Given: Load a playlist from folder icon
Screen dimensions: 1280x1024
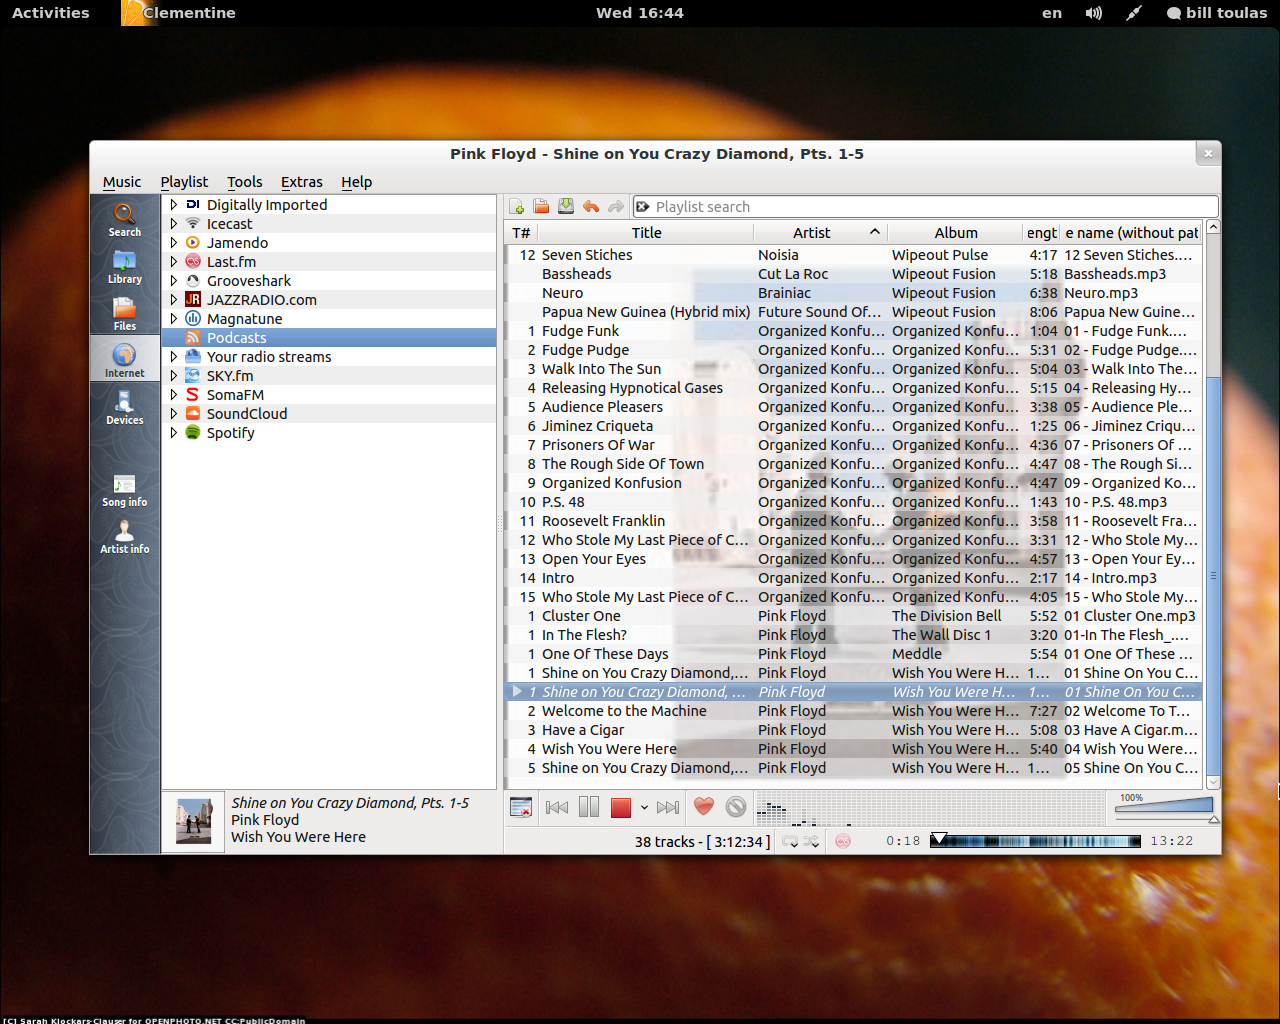Looking at the screenshot, I should (x=541, y=206).
